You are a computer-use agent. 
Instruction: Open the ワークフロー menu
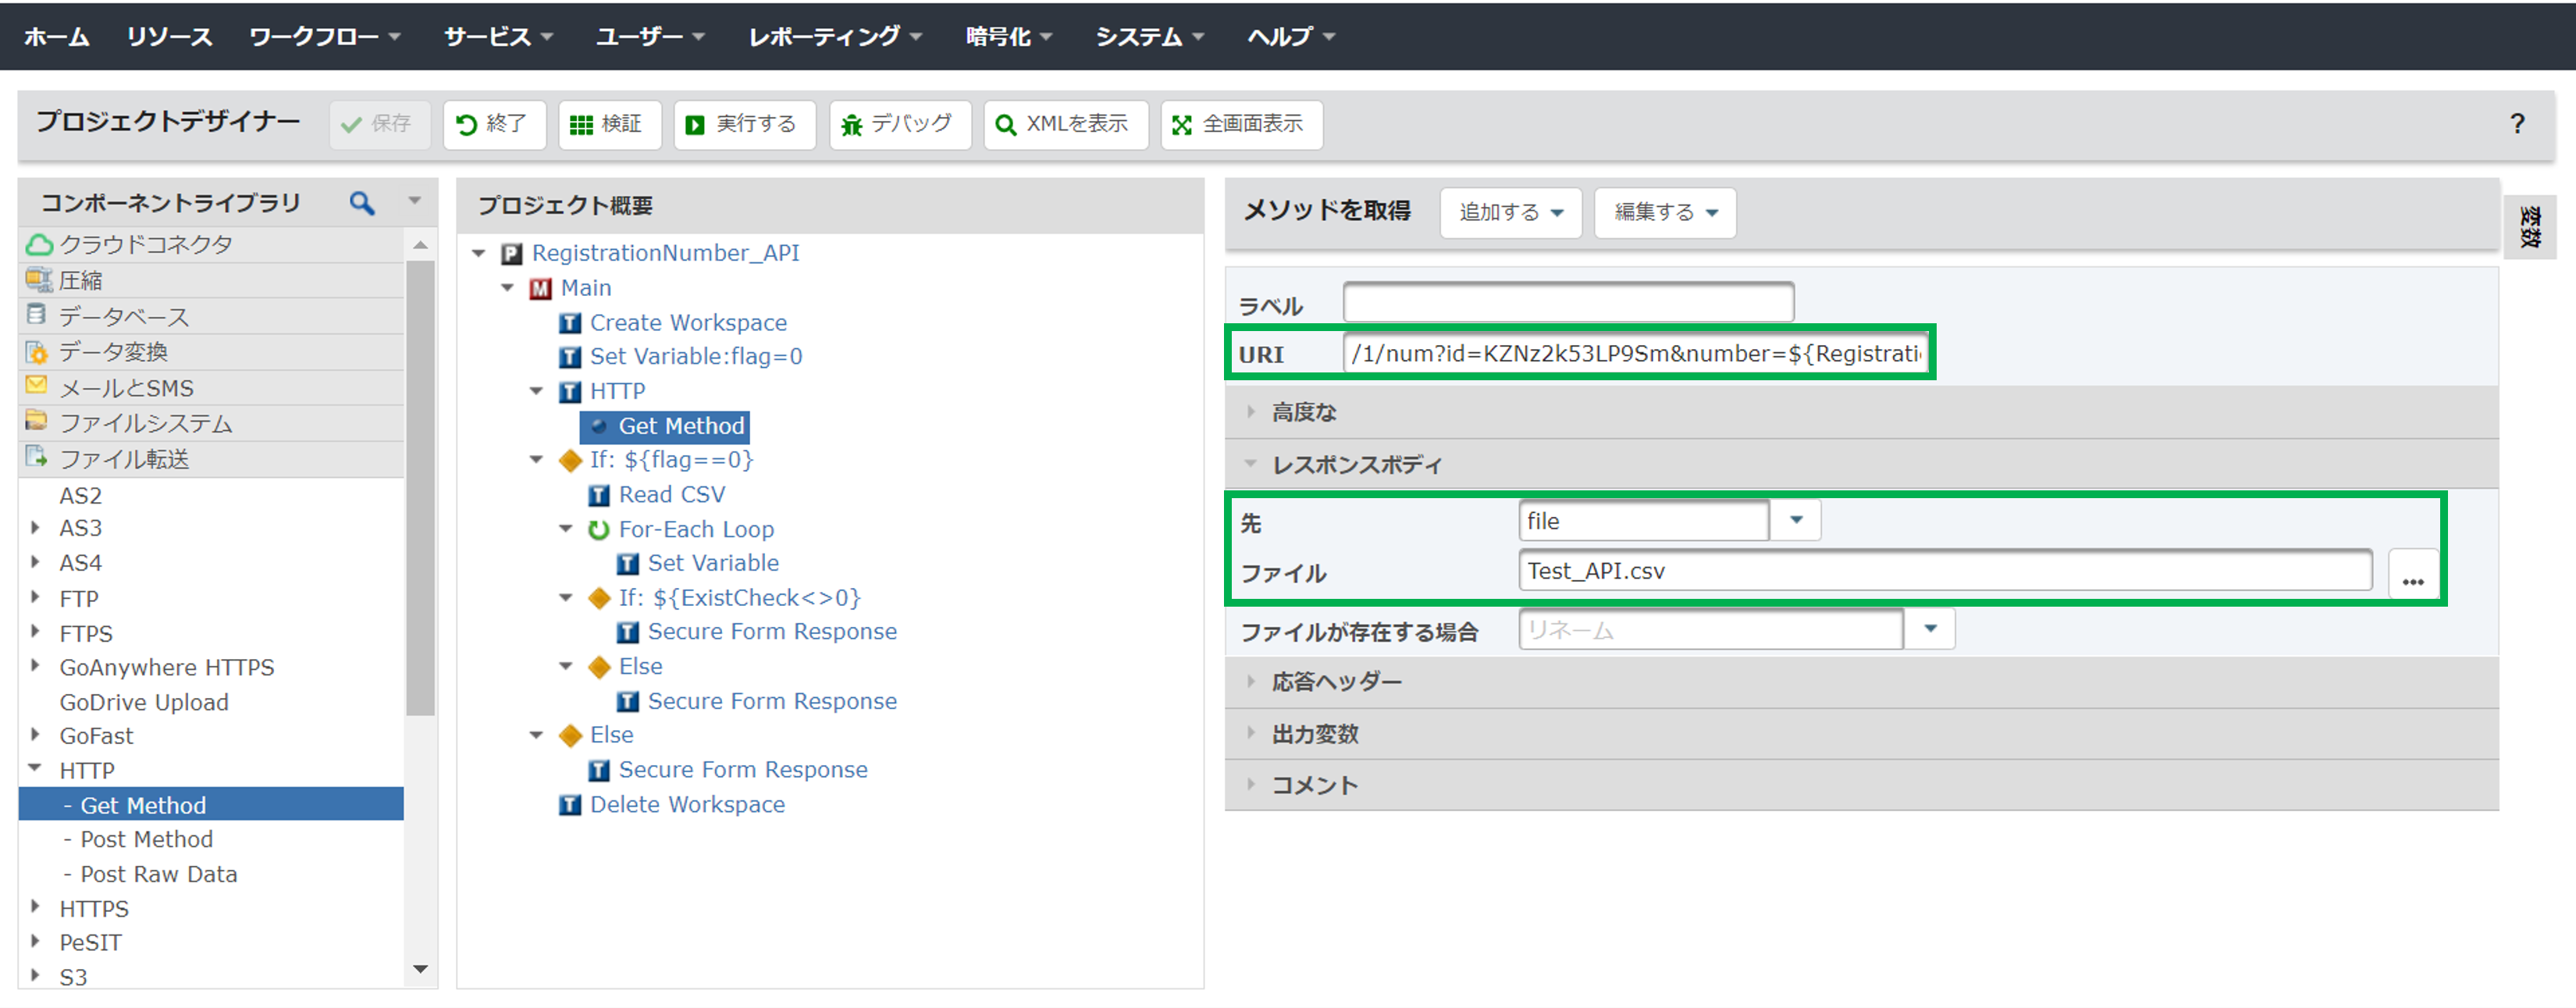tap(316, 36)
